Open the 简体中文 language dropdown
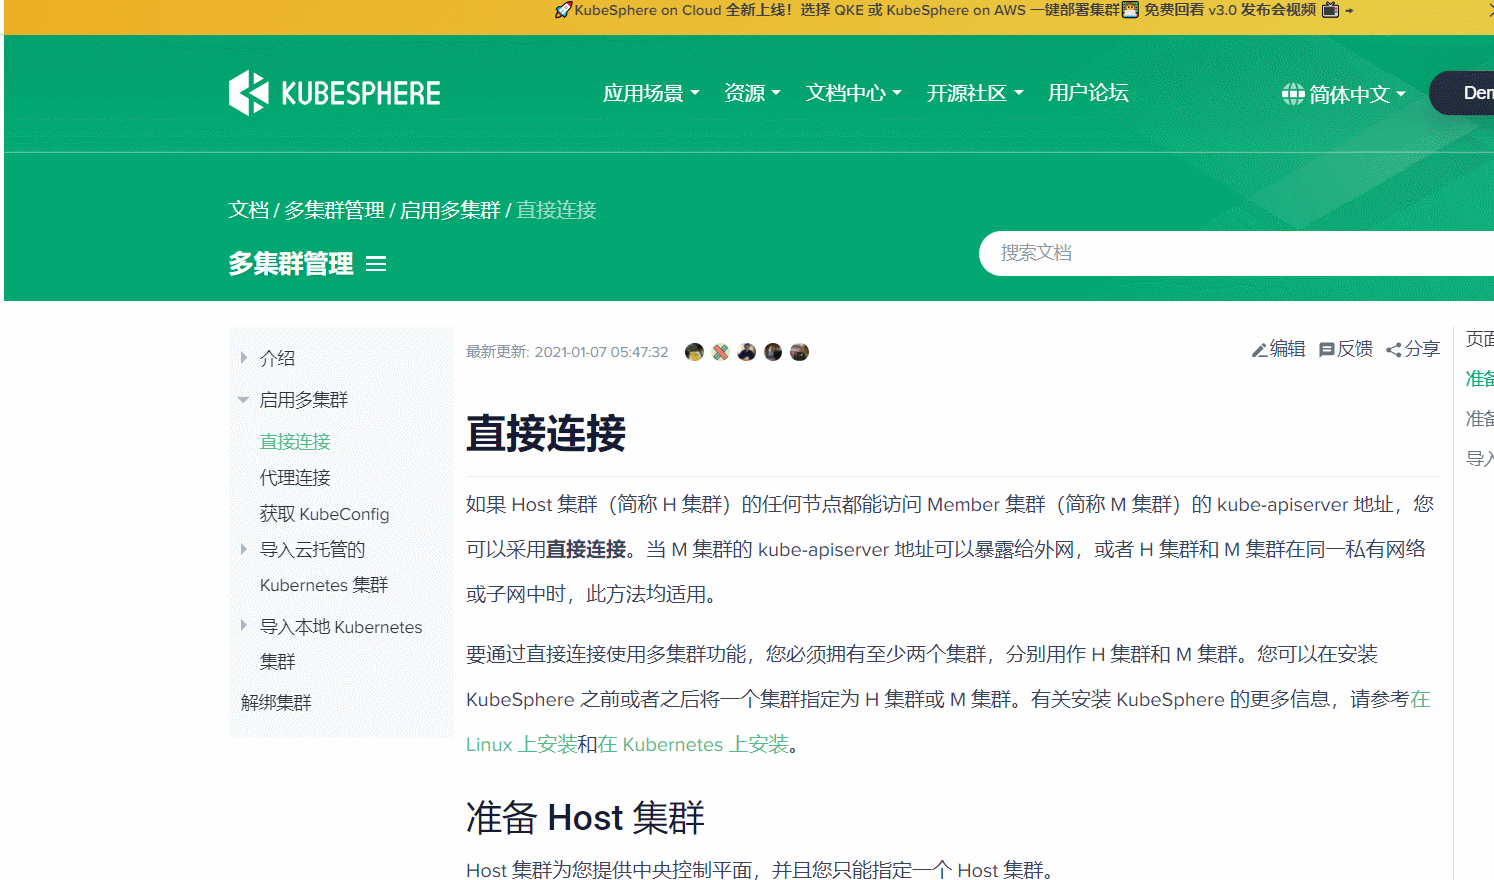Image resolution: width=1494 pixels, height=880 pixels. [1344, 94]
